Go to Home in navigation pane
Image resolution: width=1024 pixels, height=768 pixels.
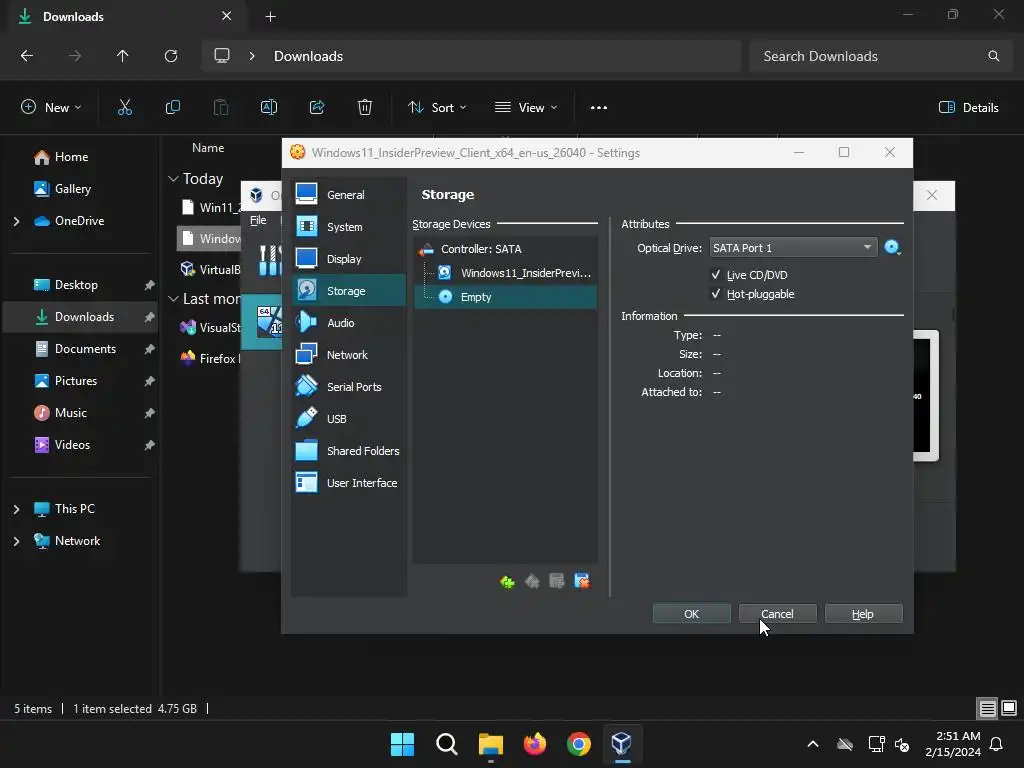[71, 157]
